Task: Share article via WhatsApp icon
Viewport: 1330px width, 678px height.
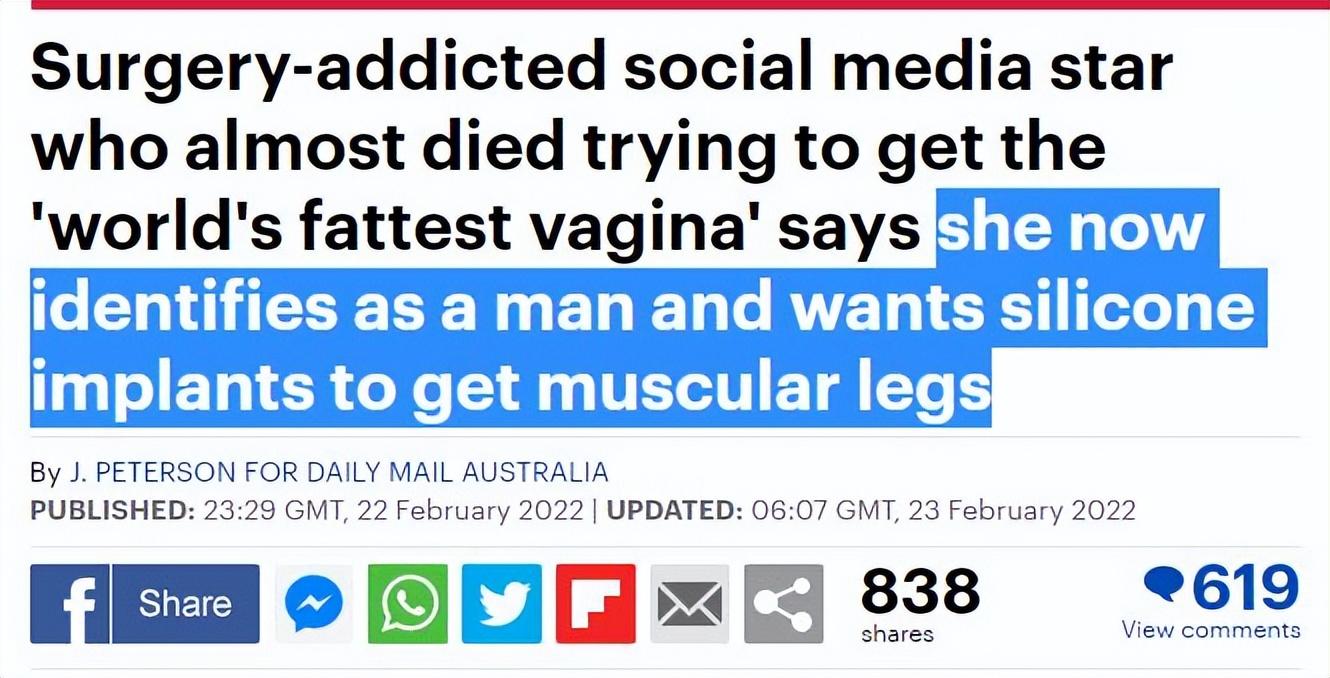Action: [x=408, y=603]
